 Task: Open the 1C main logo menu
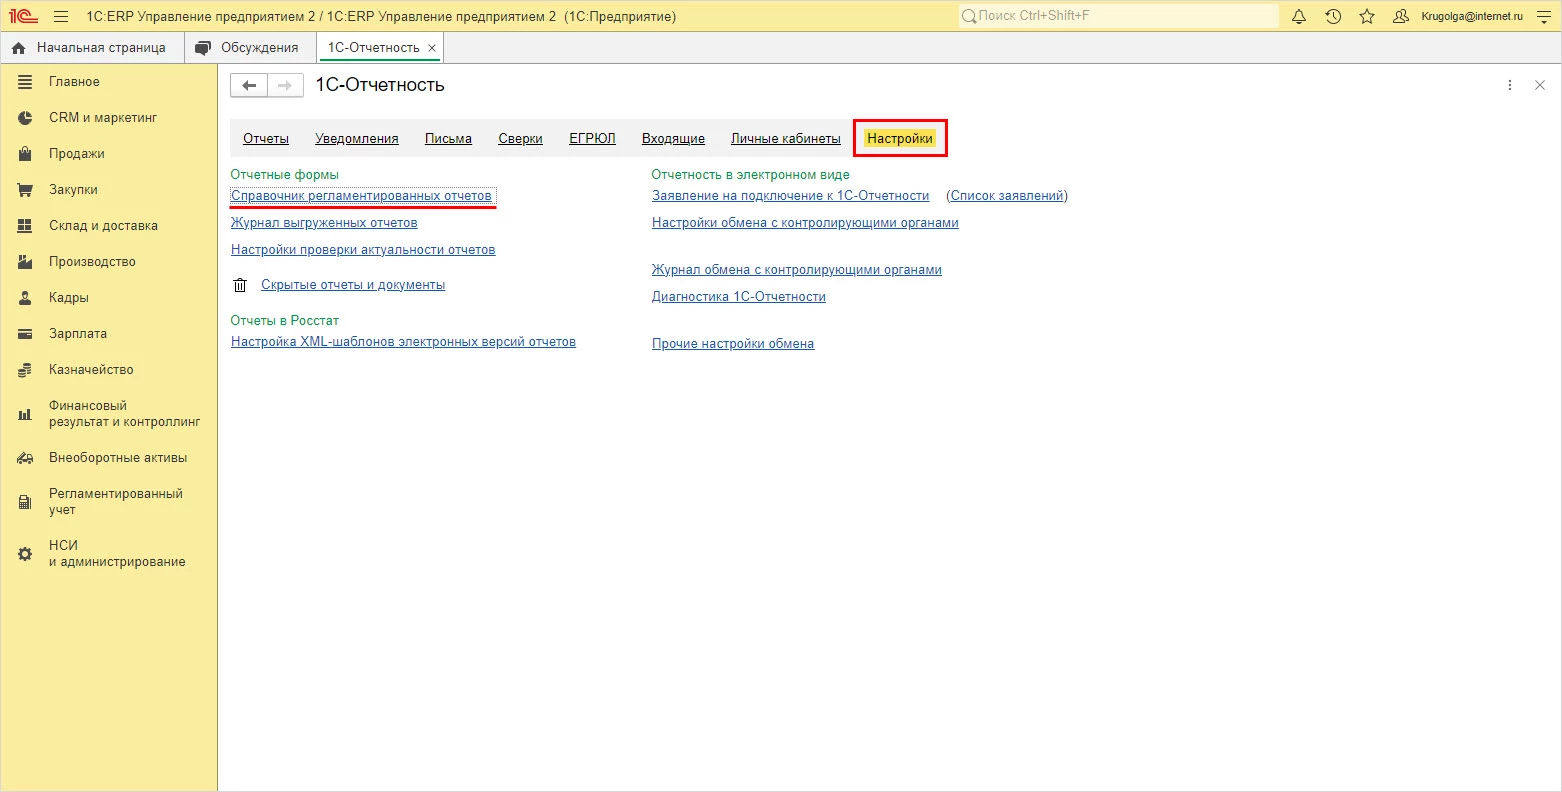click(x=23, y=16)
